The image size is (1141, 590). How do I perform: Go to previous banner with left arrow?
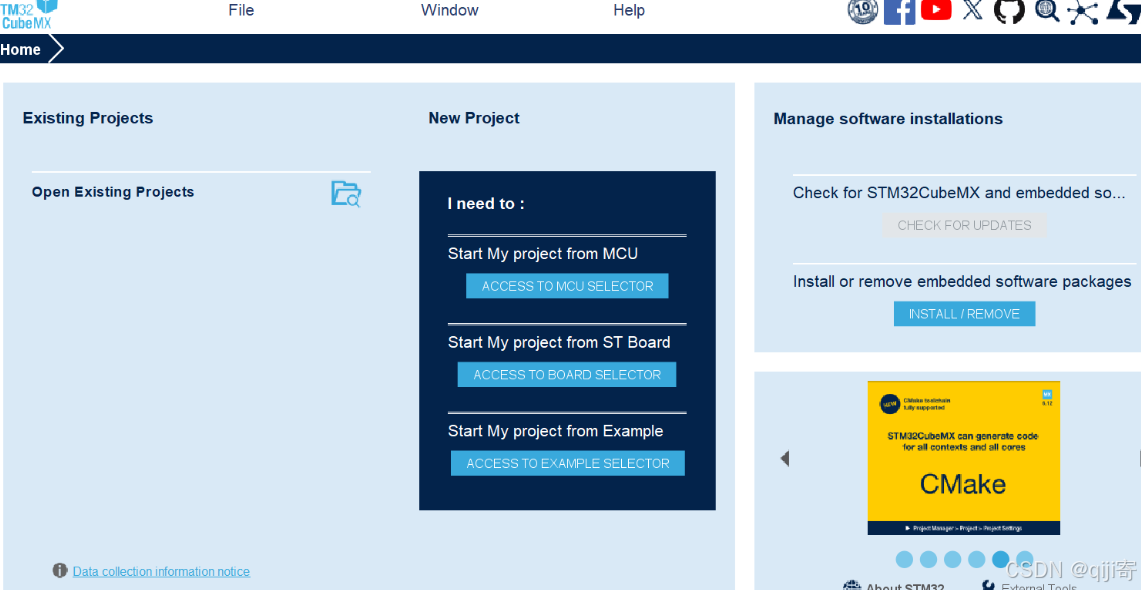(x=784, y=458)
